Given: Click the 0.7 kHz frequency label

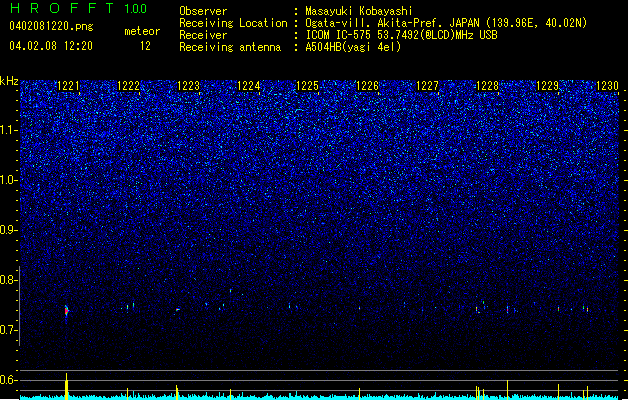Looking at the screenshot, I should (9, 330).
